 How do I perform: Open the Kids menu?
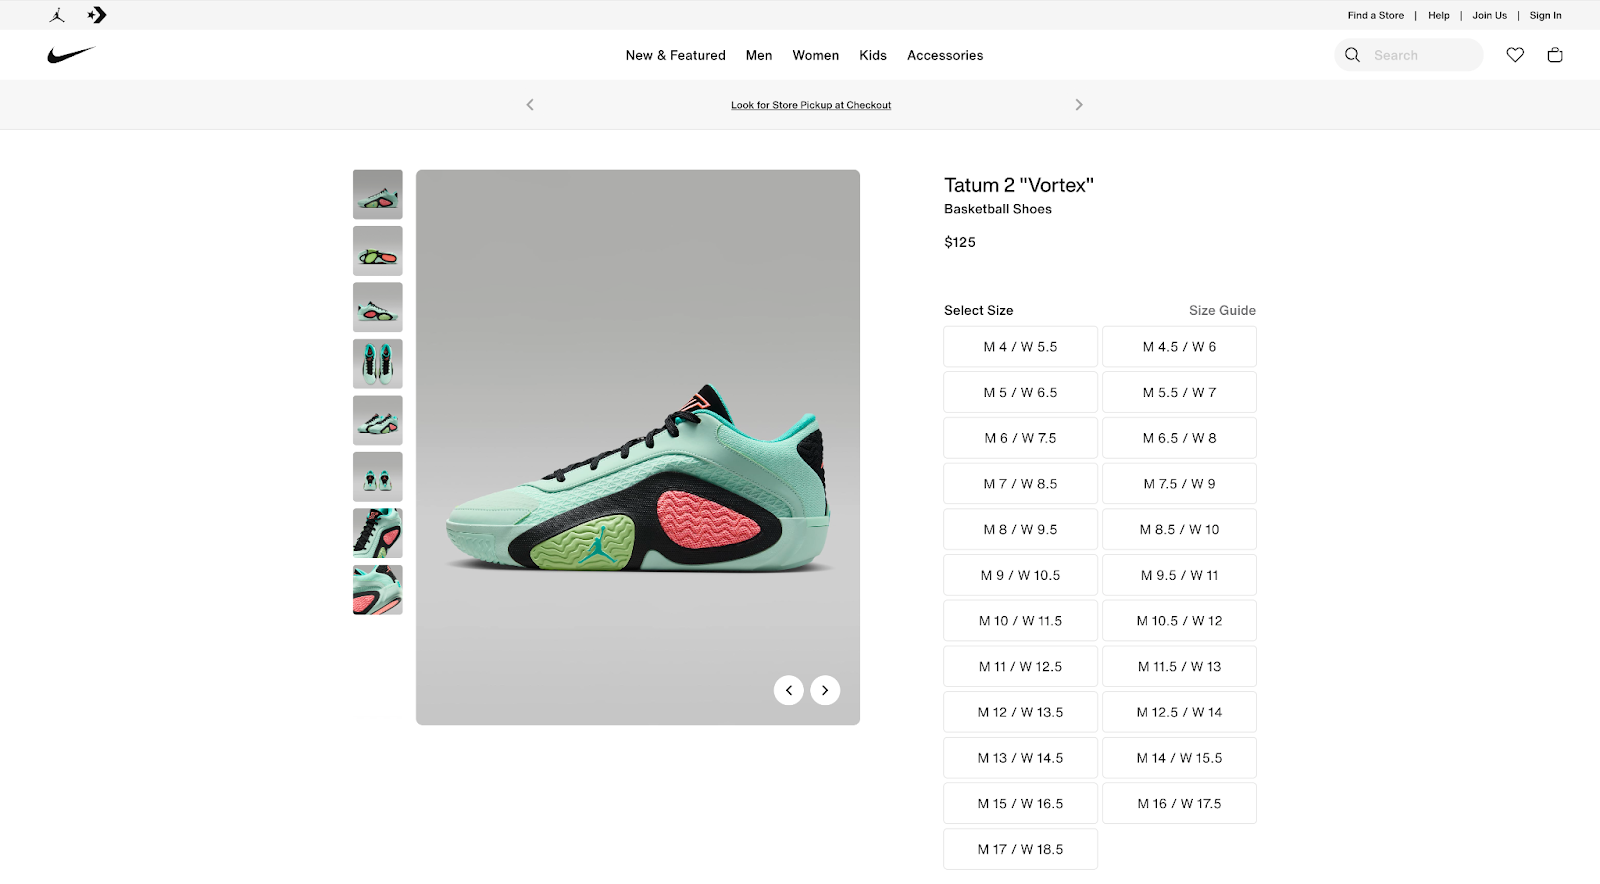pyautogui.click(x=873, y=55)
